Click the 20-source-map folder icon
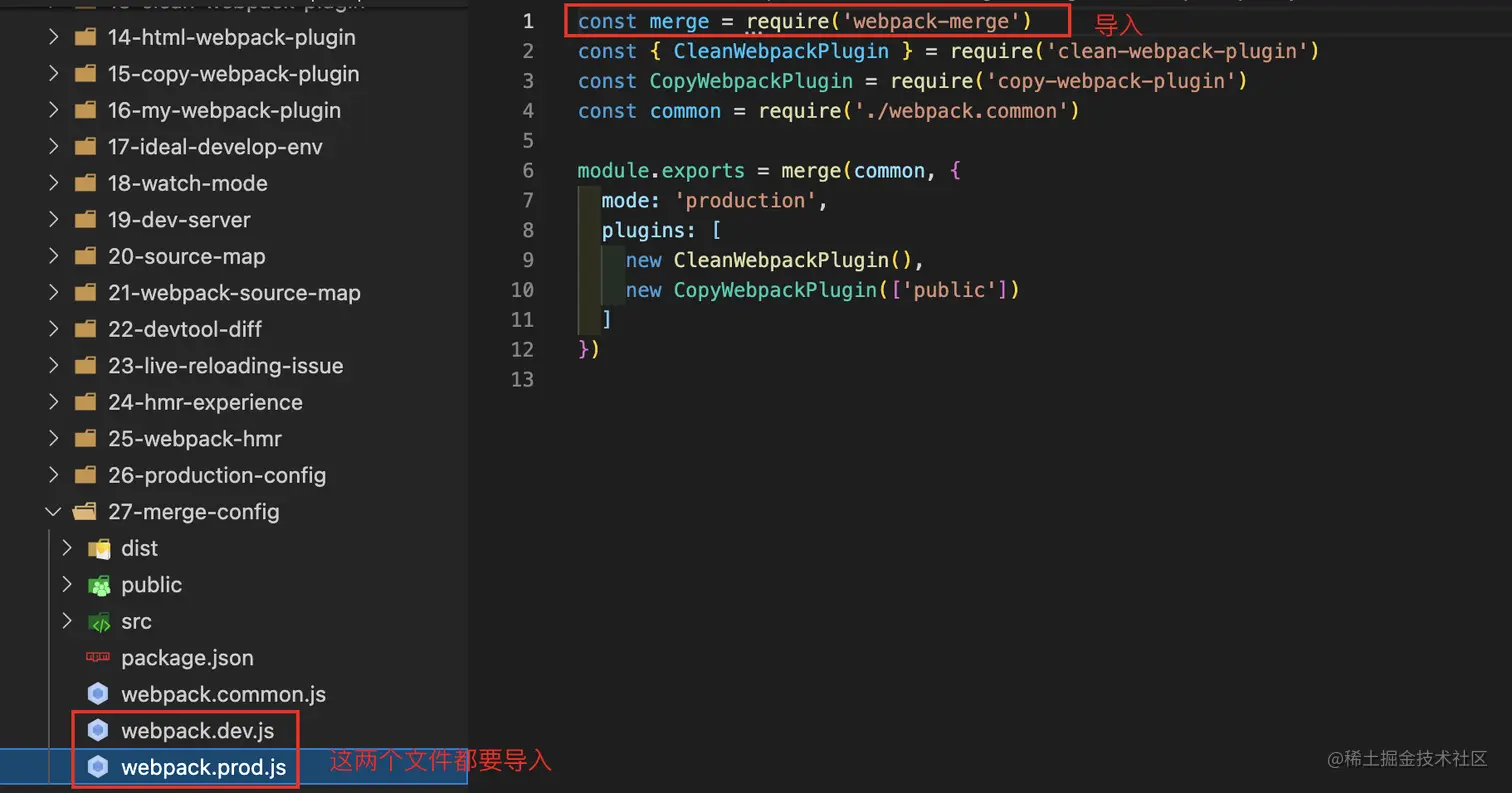The height and width of the screenshot is (793, 1512). tap(85, 257)
